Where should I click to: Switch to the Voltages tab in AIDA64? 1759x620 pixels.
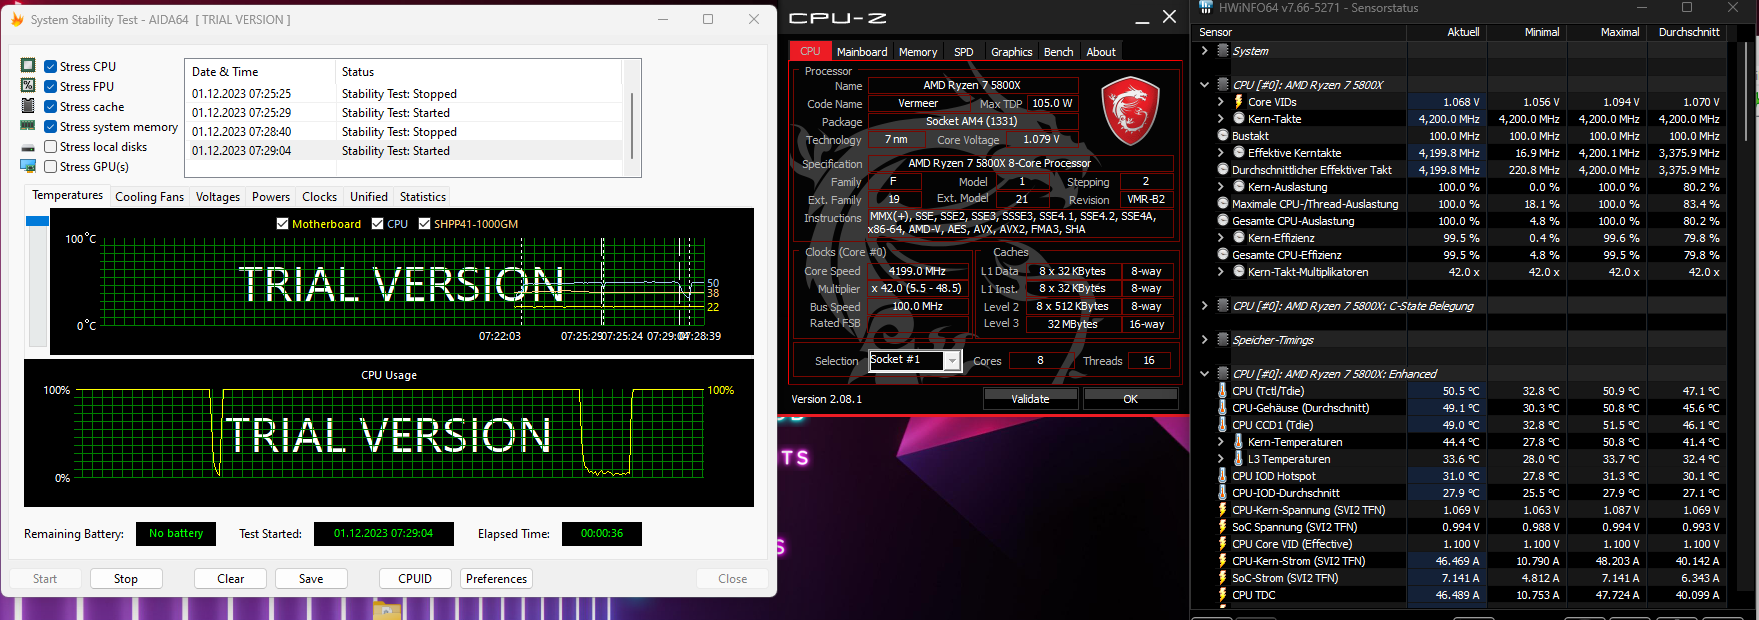click(218, 197)
